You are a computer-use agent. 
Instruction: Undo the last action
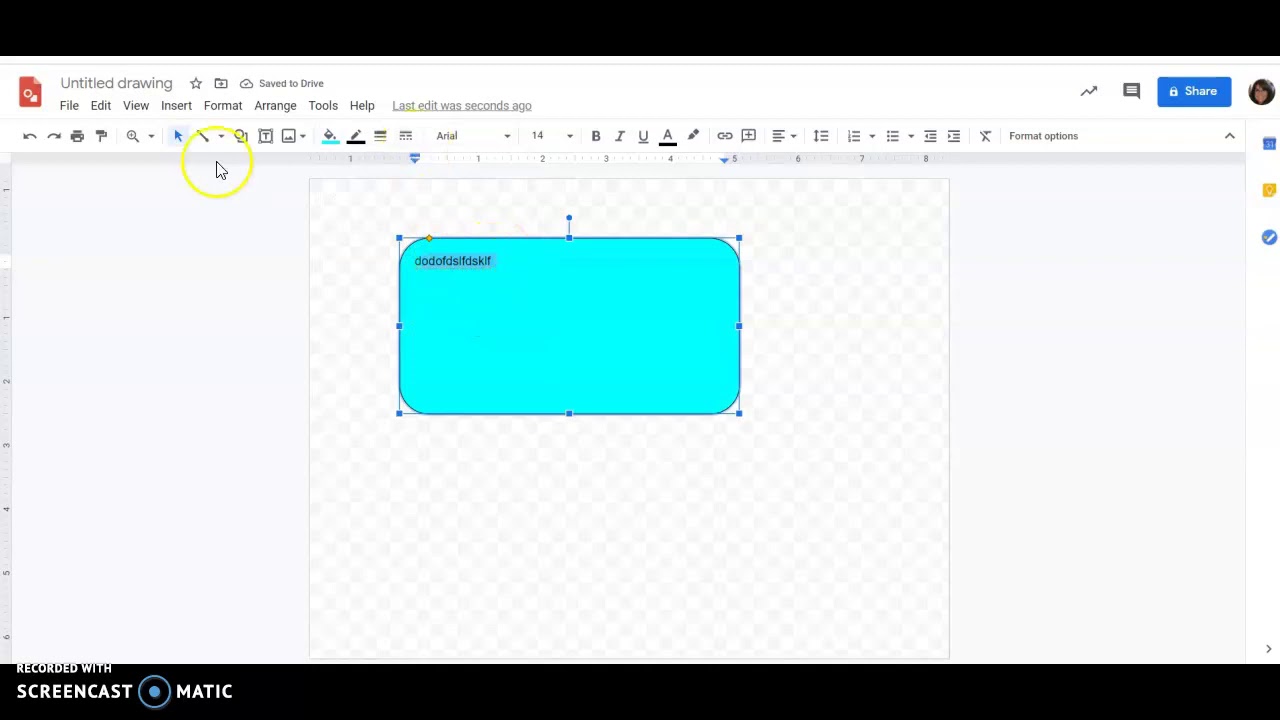[30, 136]
